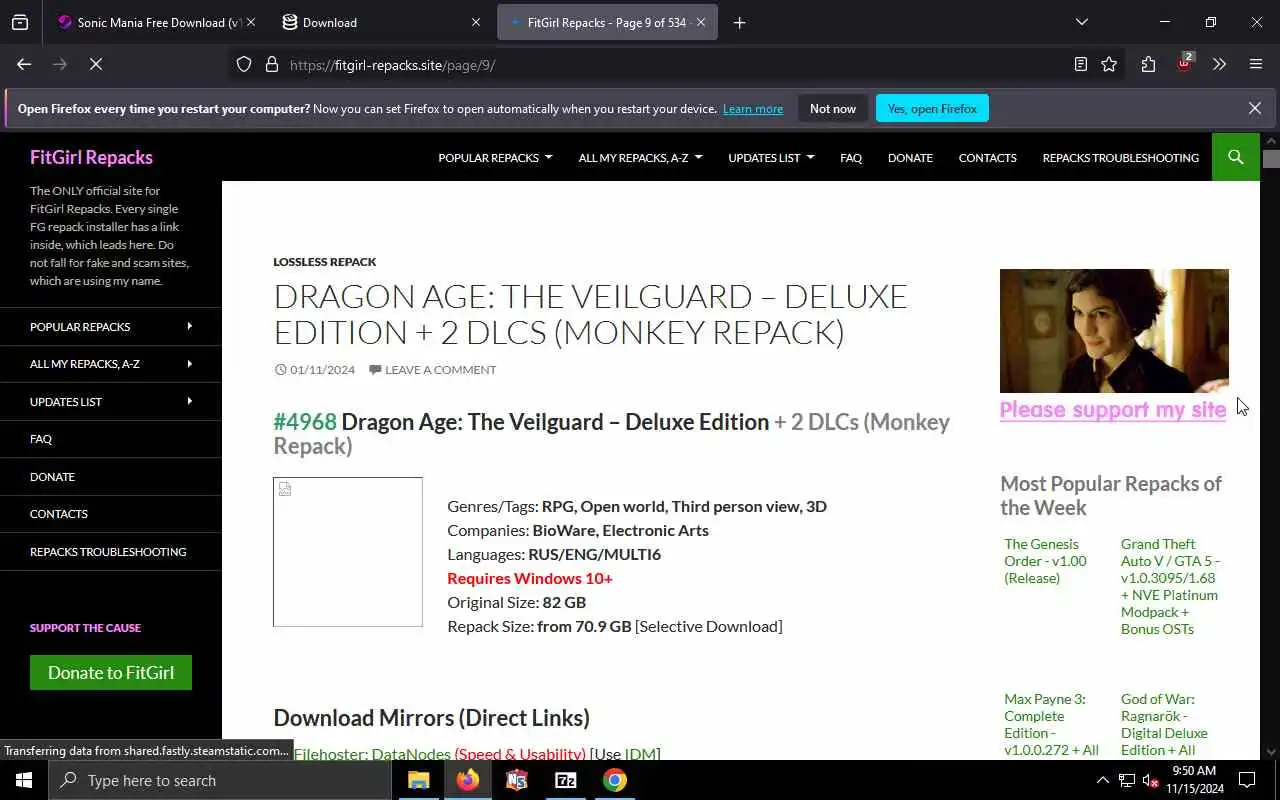Open God of War Ragnarök repack link

(x=1164, y=724)
